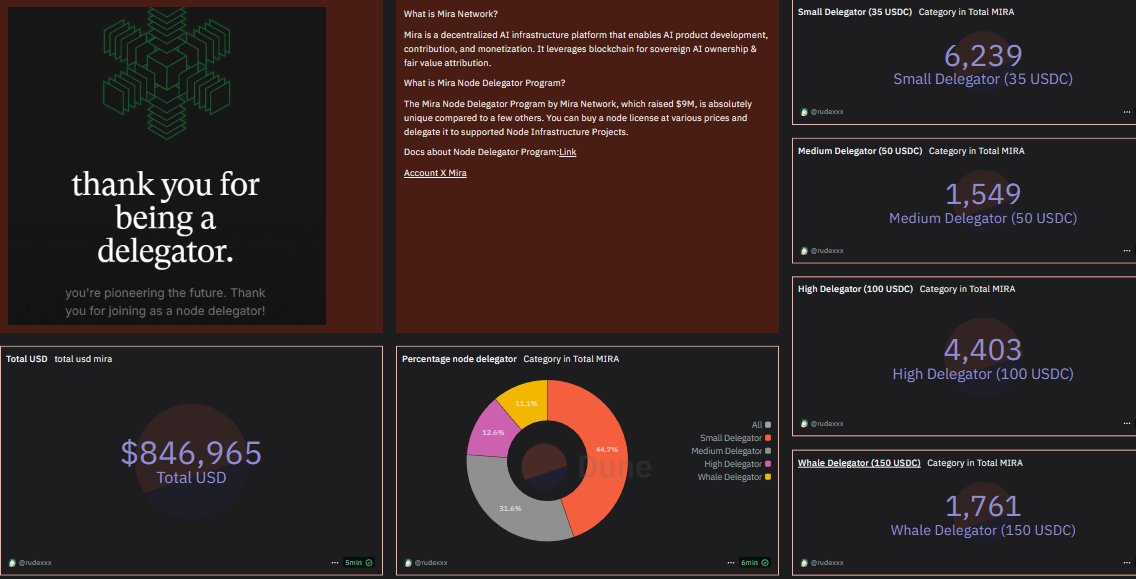1136x579 pixels.
Task: Toggle the All legend entry
Action: [x=761, y=425]
